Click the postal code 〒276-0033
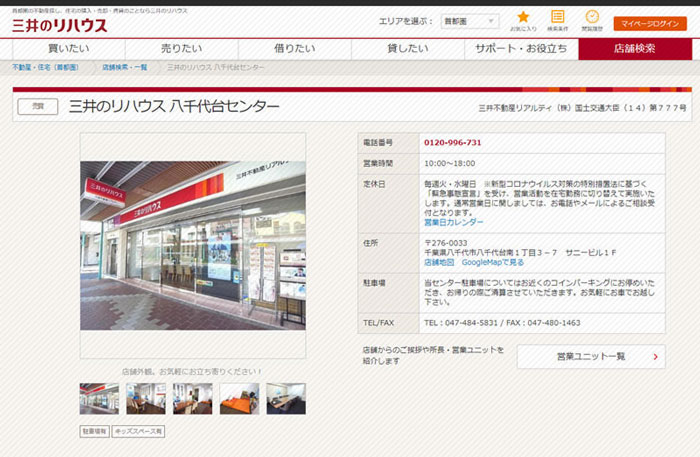This screenshot has height=457, width=700. click(x=446, y=243)
